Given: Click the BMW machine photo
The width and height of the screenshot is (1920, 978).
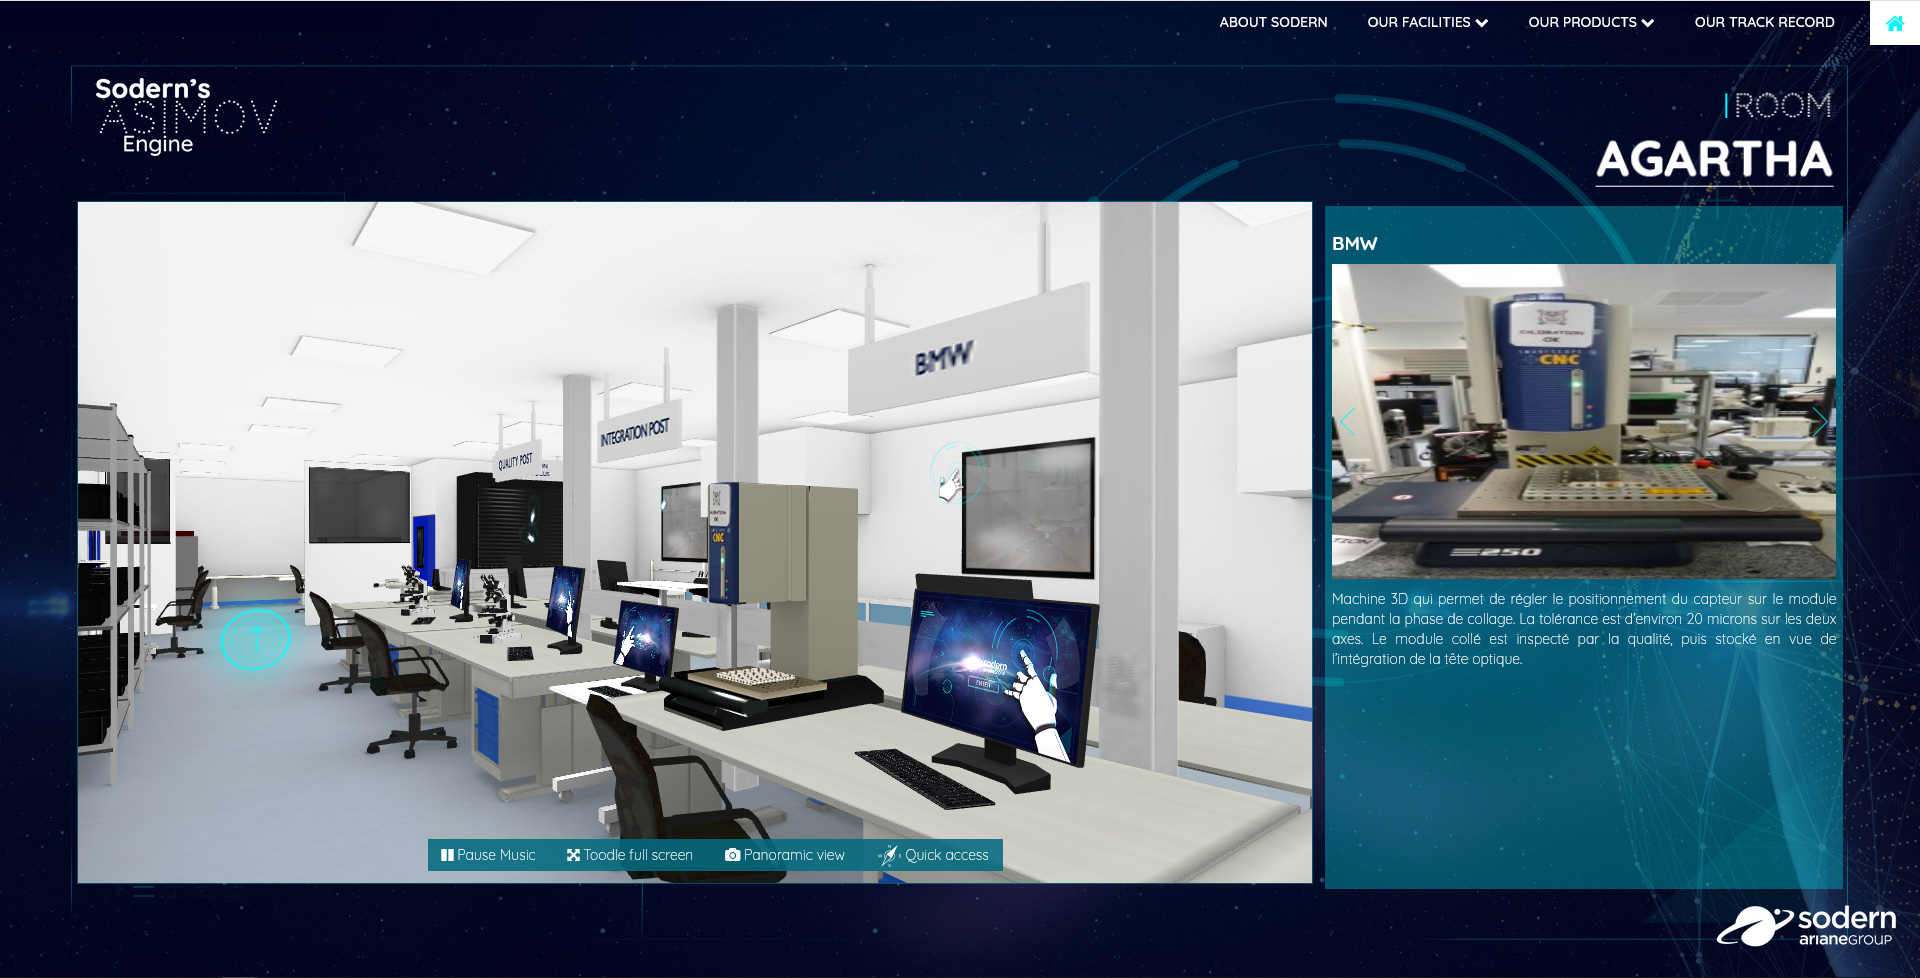Looking at the screenshot, I should (1583, 421).
